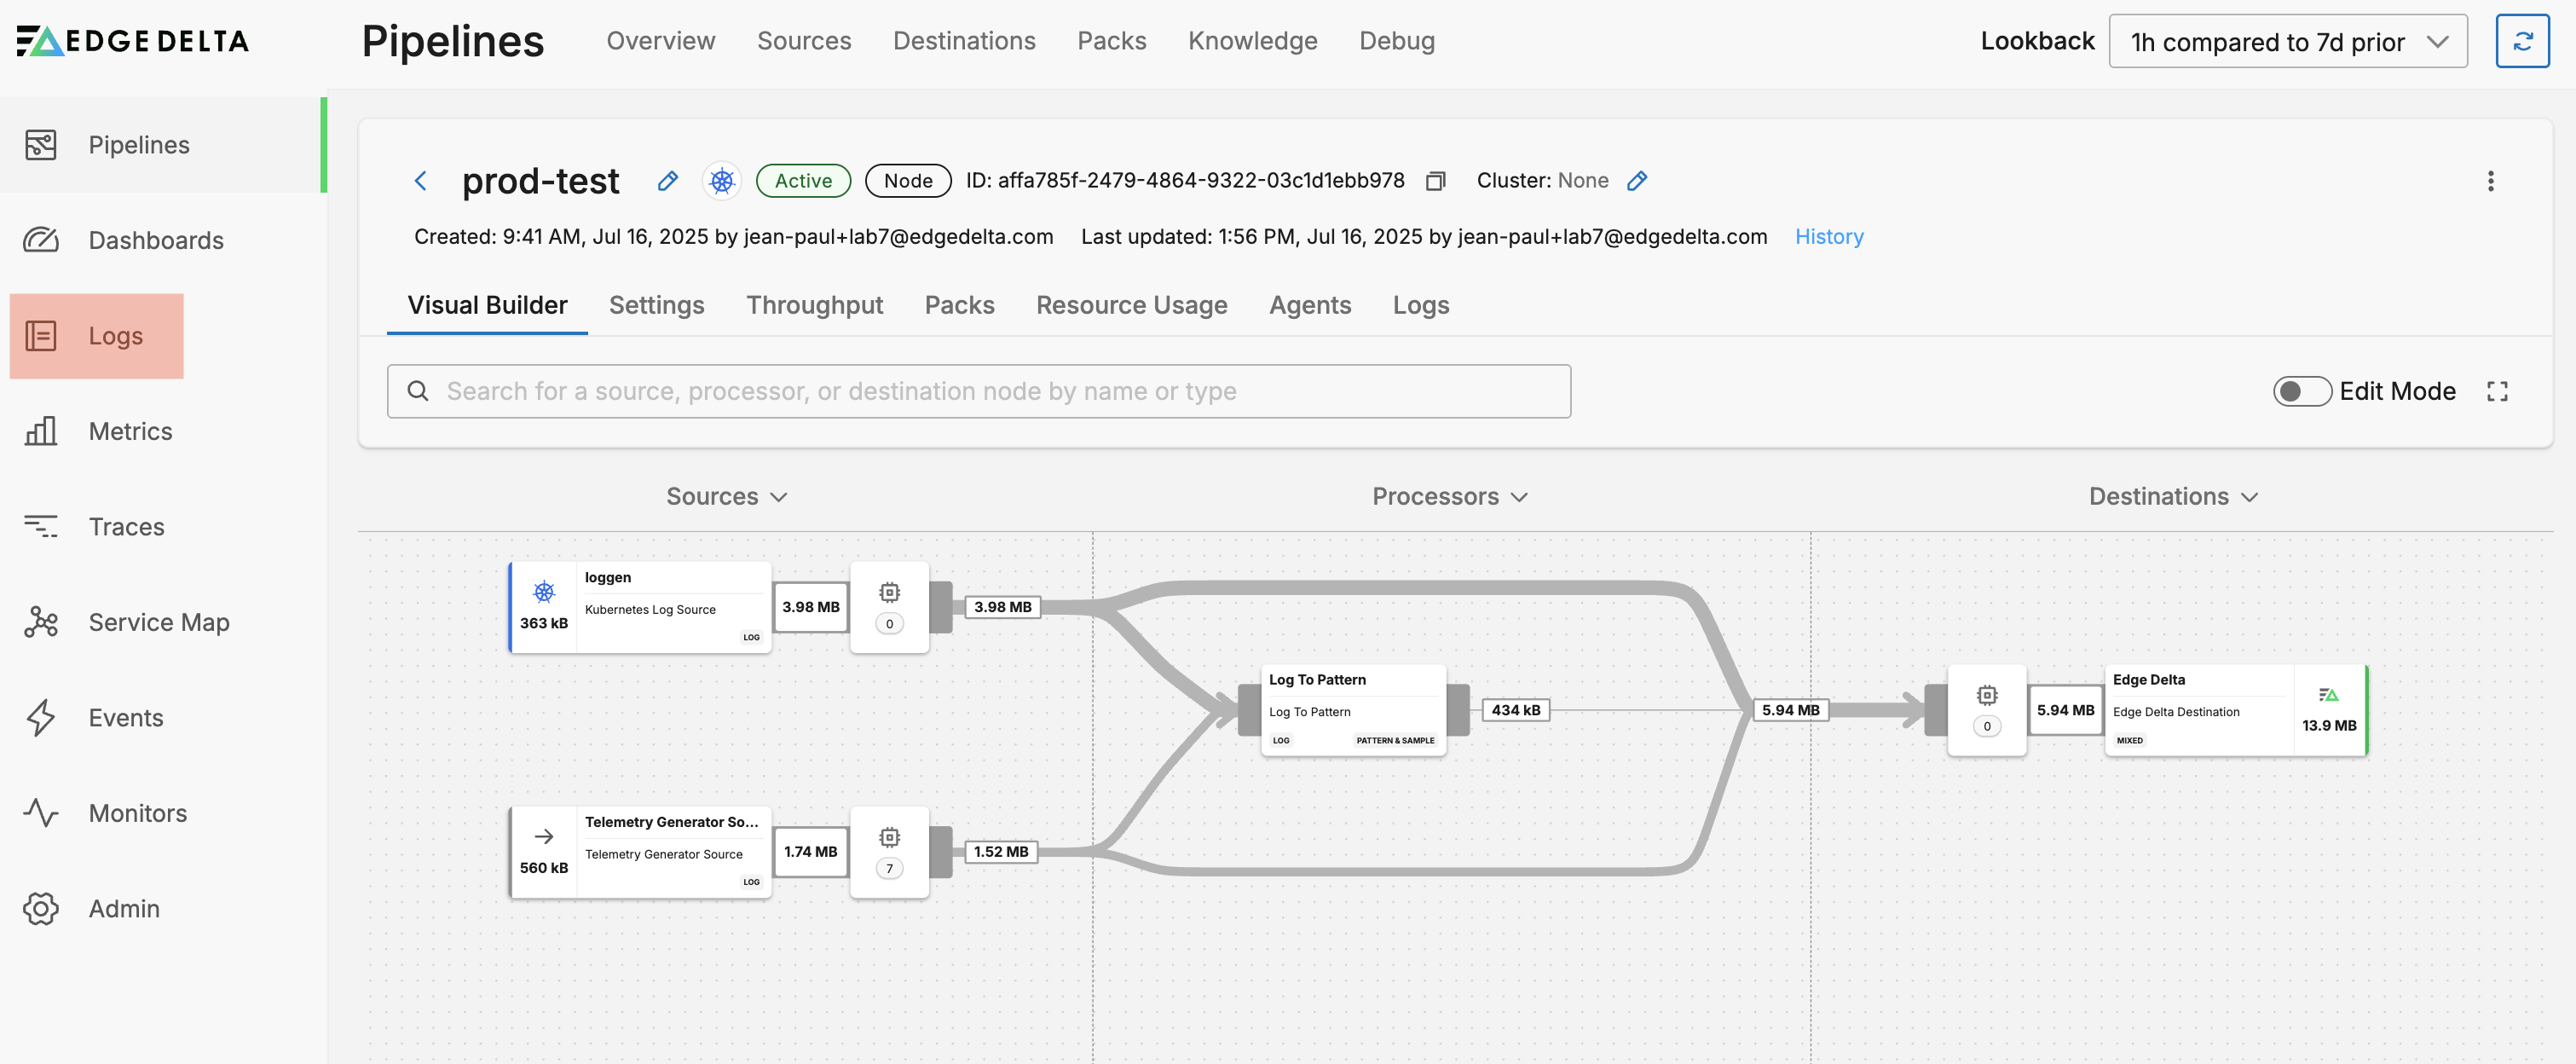Click the Node badge
The image size is (2576, 1064).
coord(907,181)
